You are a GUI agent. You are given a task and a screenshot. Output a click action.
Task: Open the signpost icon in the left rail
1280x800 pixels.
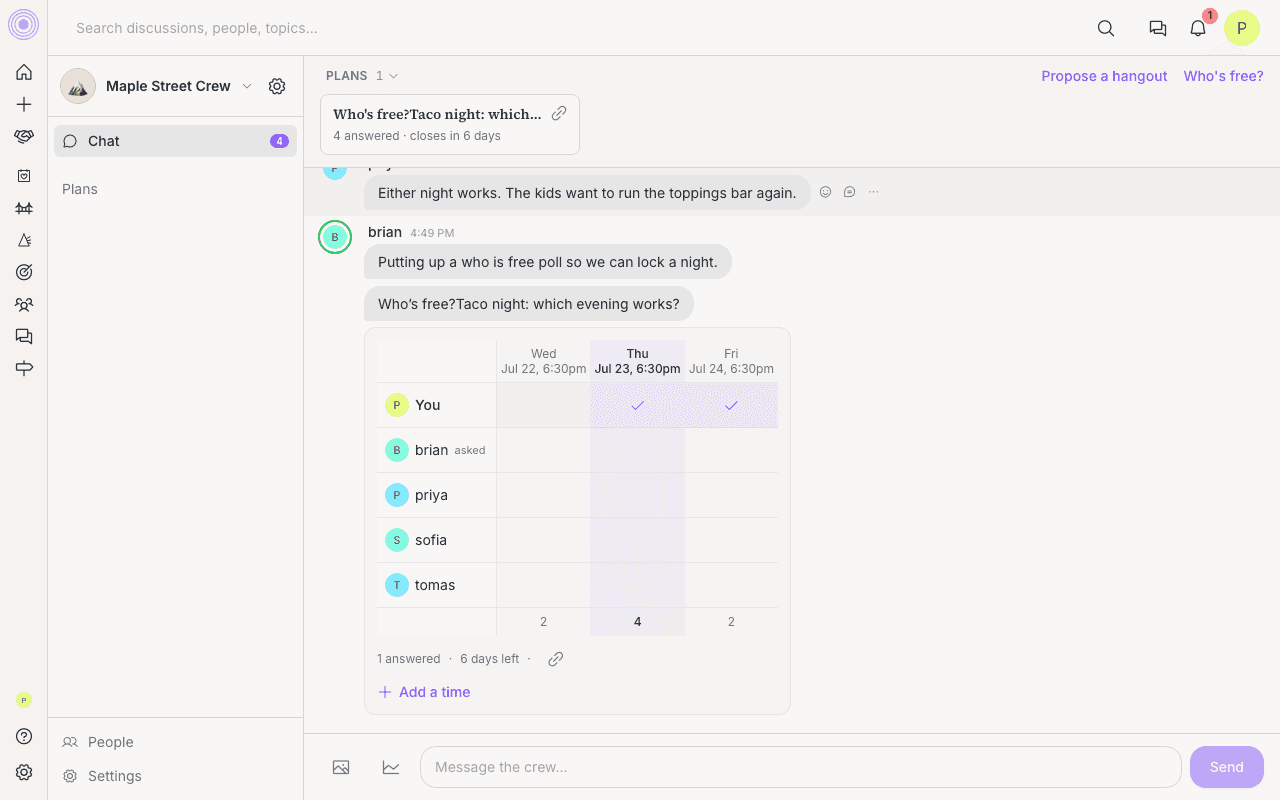(x=24, y=368)
